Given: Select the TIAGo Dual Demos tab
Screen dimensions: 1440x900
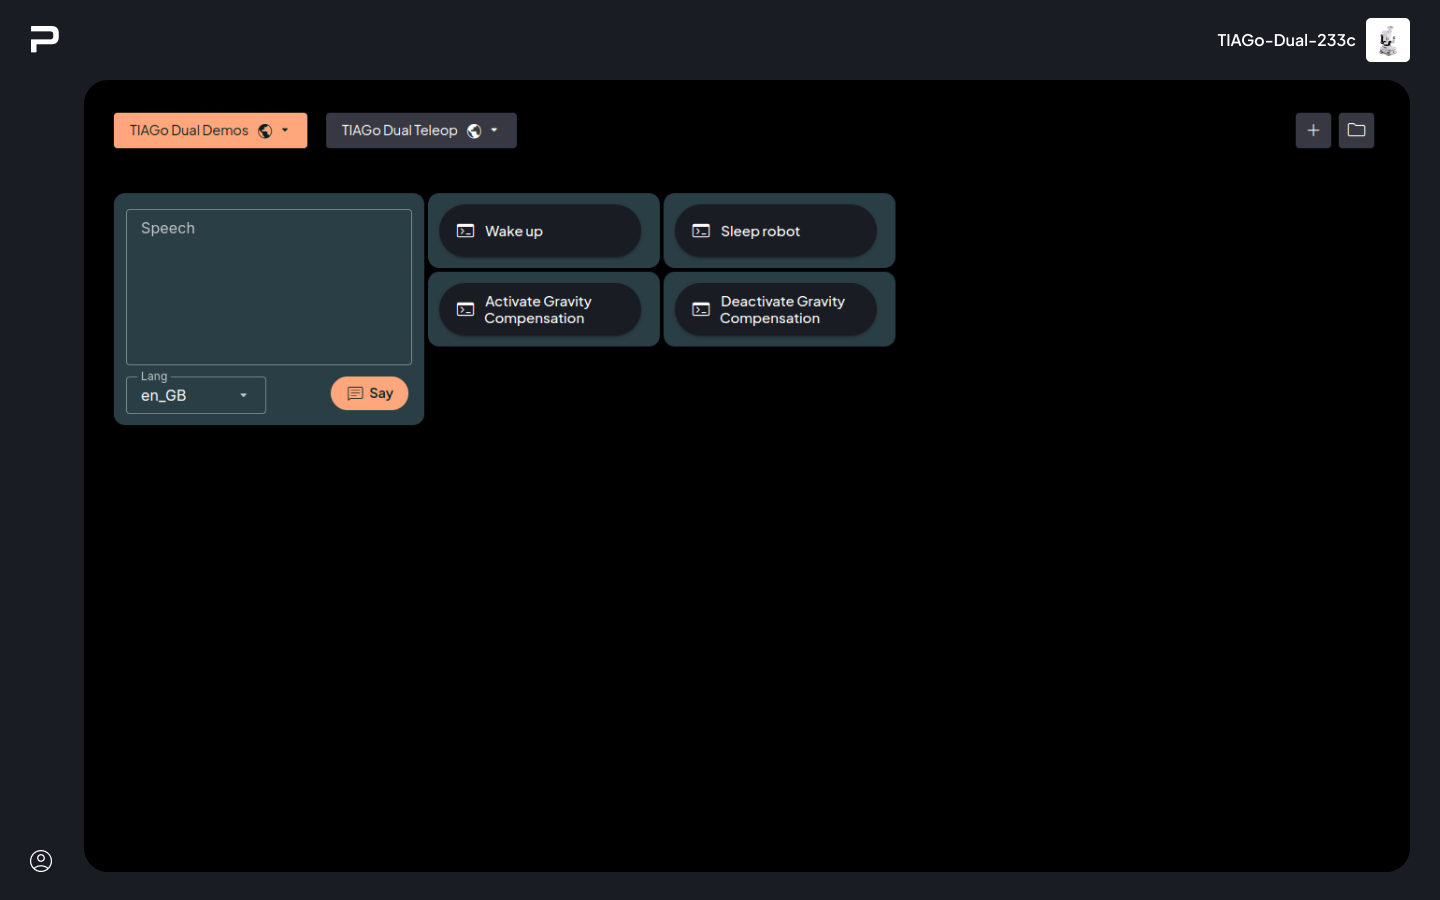Looking at the screenshot, I should click(x=189, y=131).
